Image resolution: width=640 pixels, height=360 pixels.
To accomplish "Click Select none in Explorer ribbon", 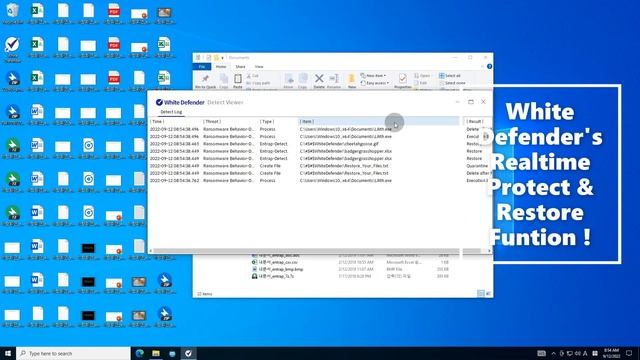I will tap(452, 83).
